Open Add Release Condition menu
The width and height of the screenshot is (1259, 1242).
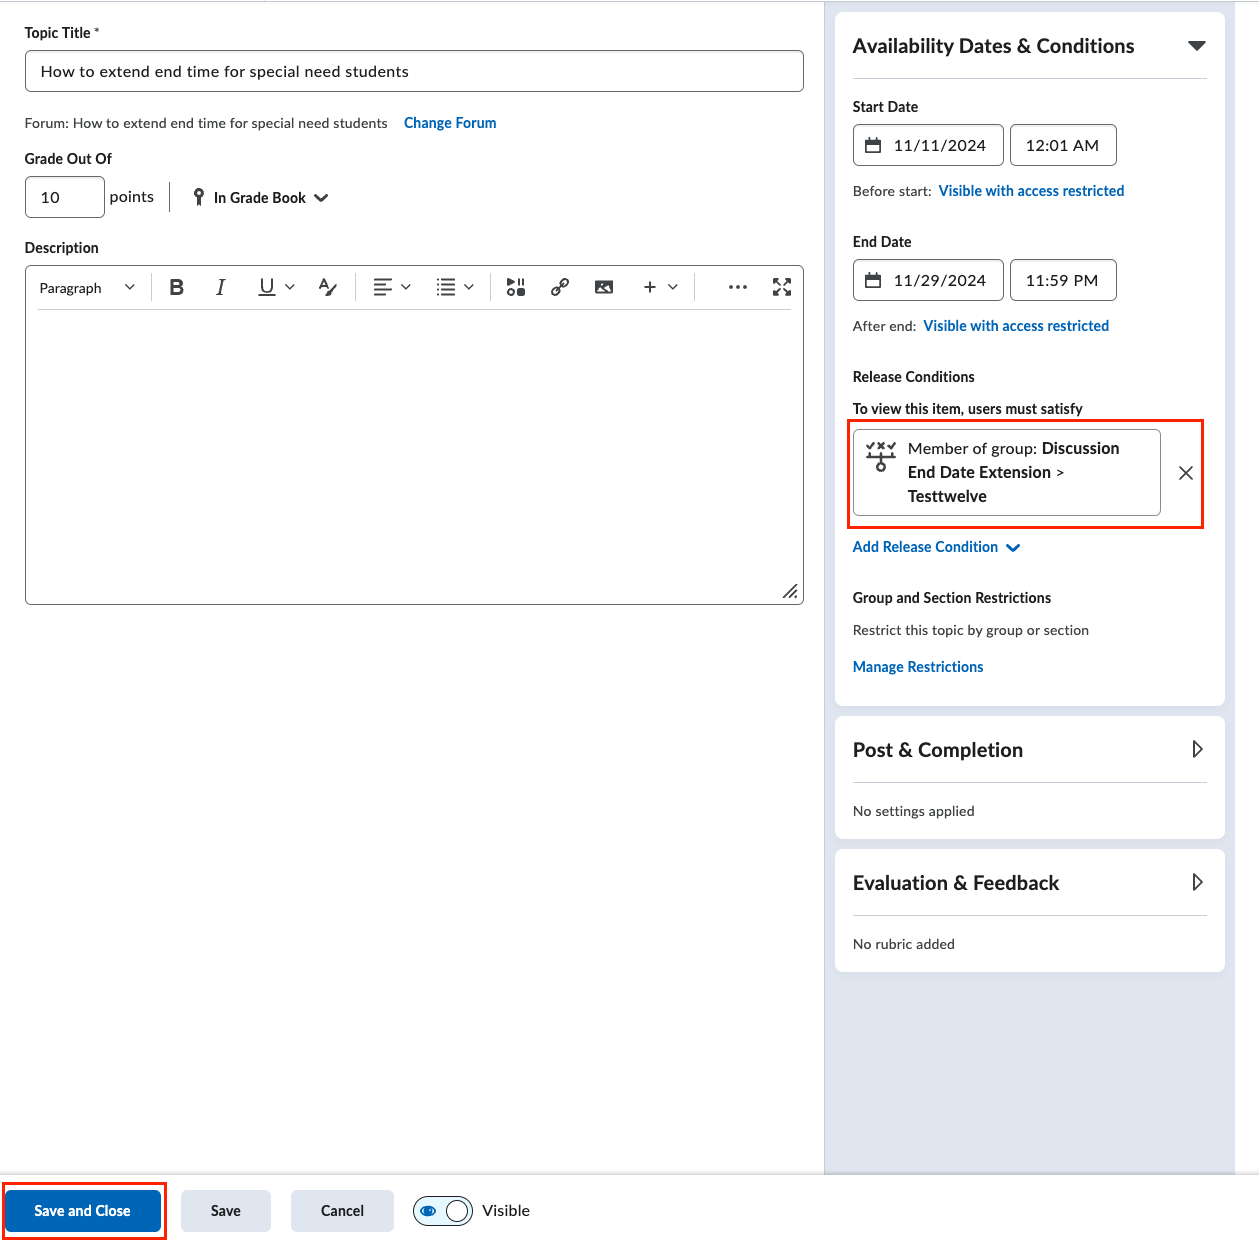coord(936,547)
